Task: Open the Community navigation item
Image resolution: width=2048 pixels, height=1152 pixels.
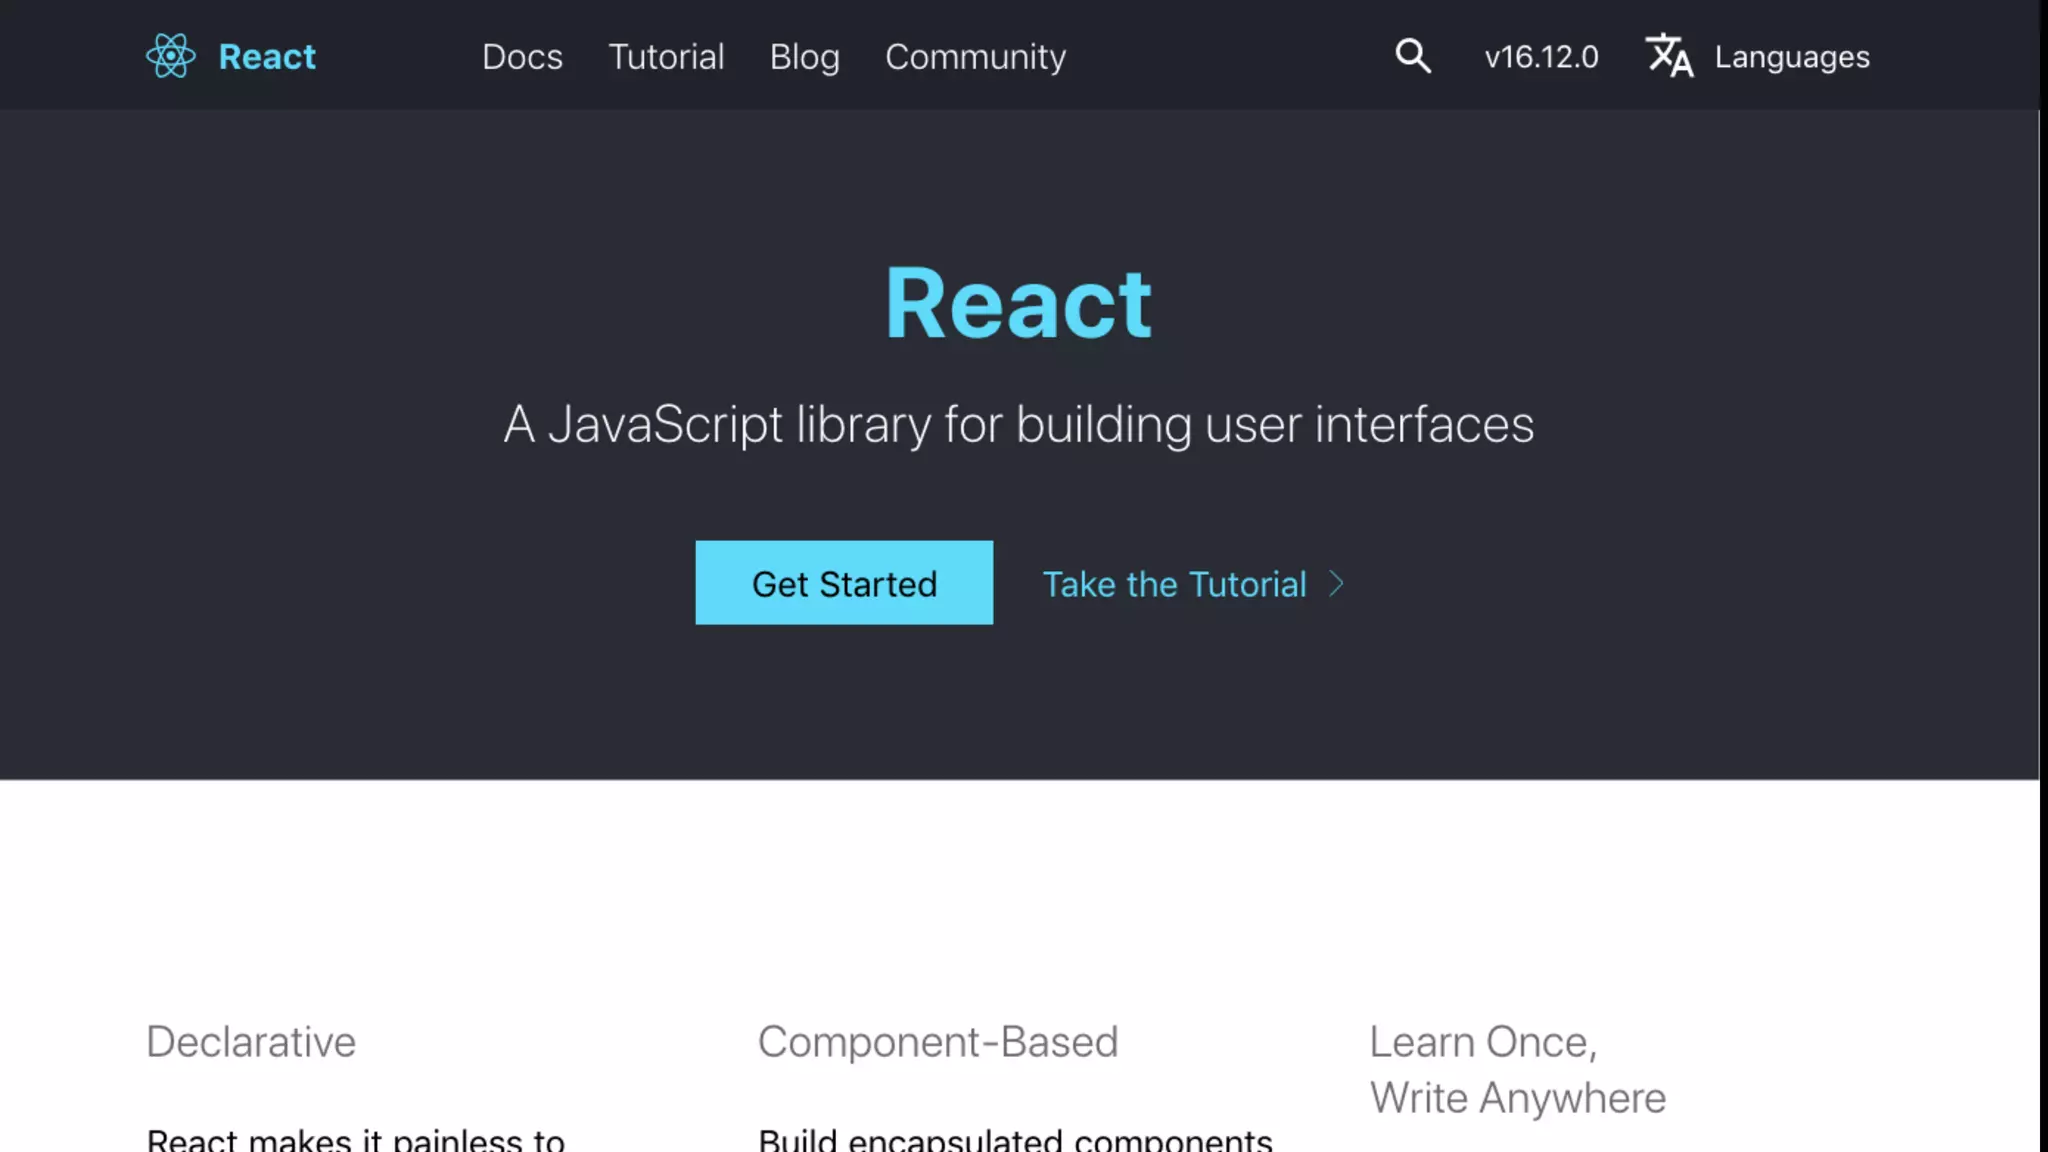Action: (x=975, y=57)
